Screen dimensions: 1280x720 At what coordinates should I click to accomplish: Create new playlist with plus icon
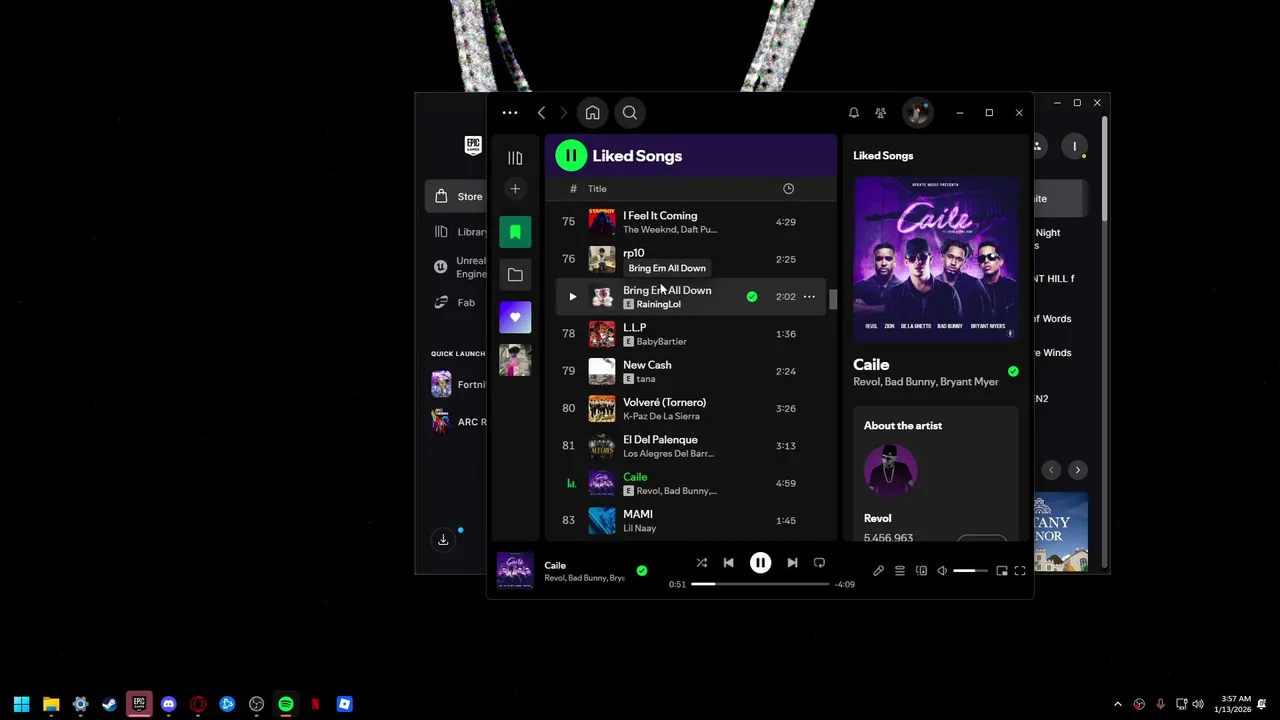(515, 189)
